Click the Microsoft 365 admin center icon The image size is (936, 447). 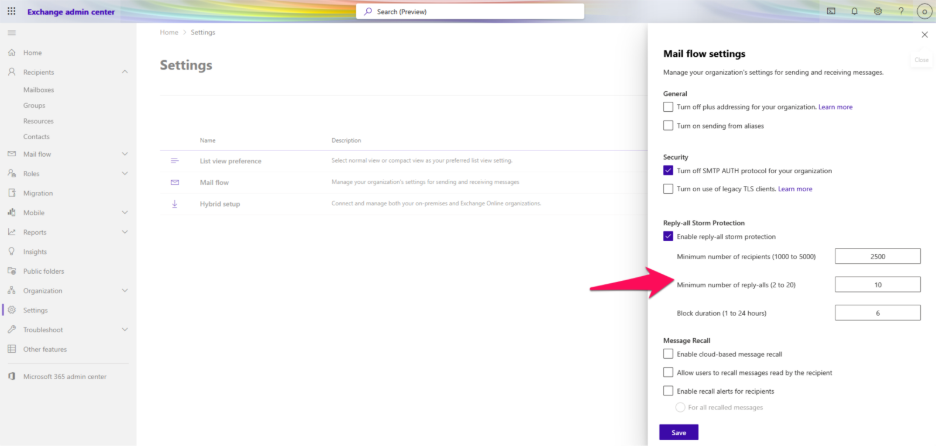tap(12, 376)
